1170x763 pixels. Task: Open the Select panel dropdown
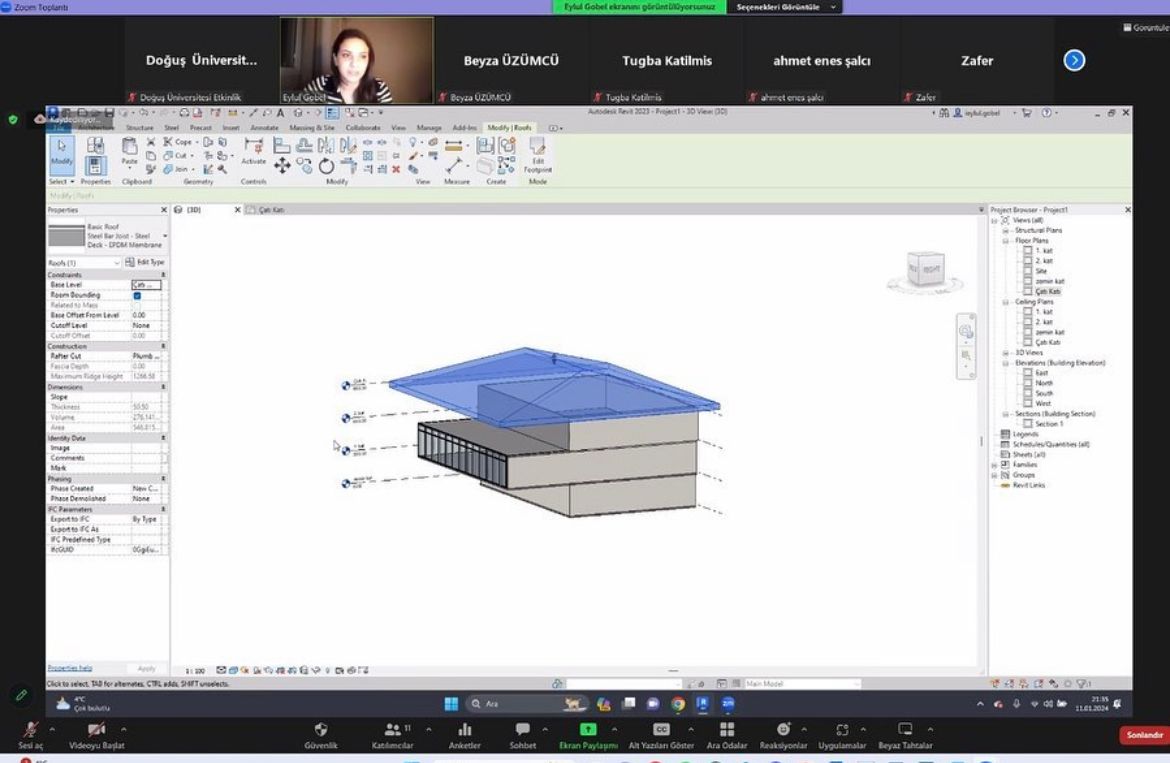pos(61,181)
